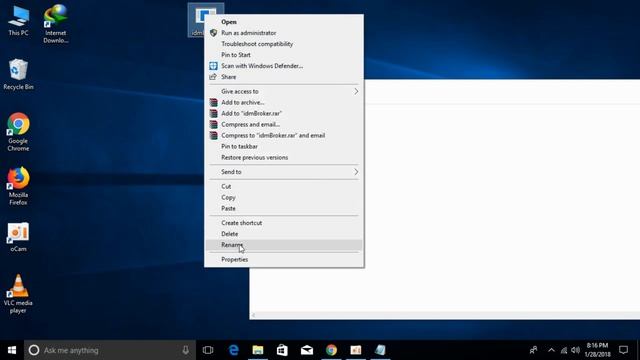Open network status tray icon
This screenshot has width=640, height=360.
[564, 350]
